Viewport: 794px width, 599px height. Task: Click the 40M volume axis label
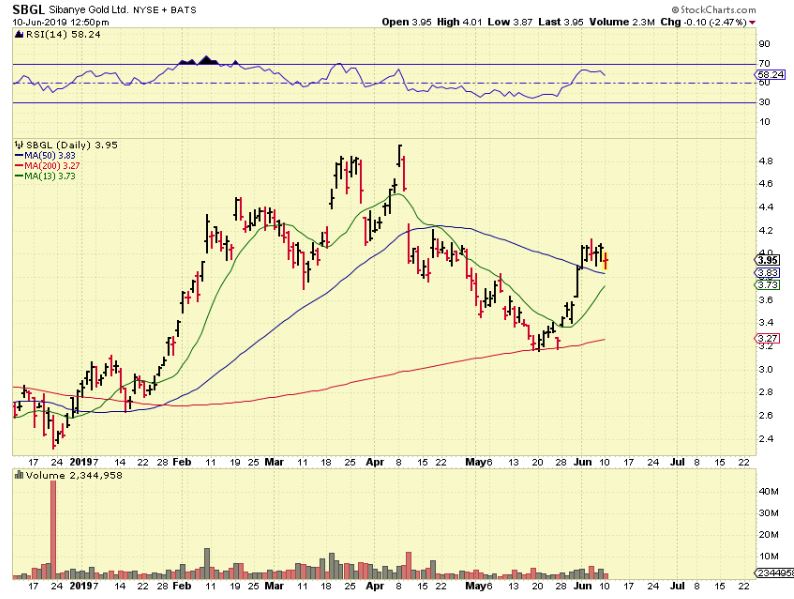768,492
